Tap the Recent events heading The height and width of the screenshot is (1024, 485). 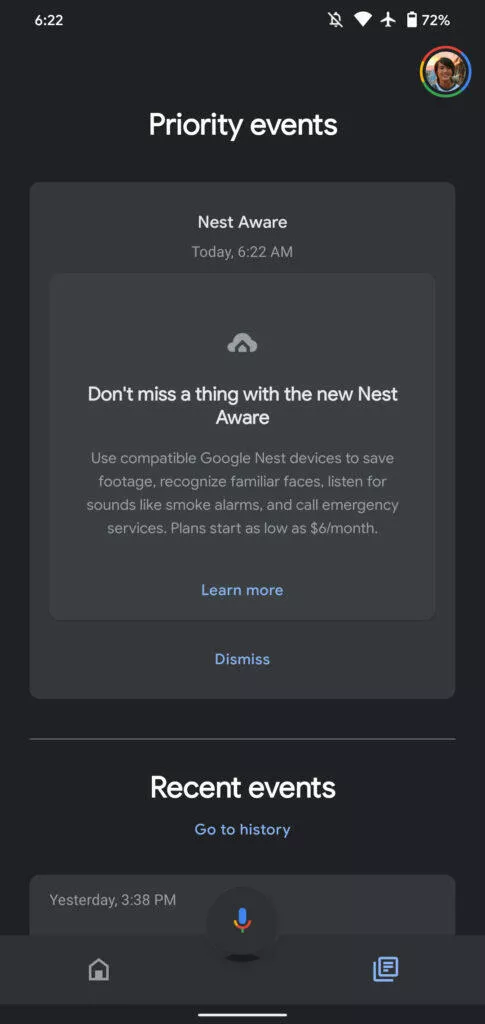pos(243,788)
